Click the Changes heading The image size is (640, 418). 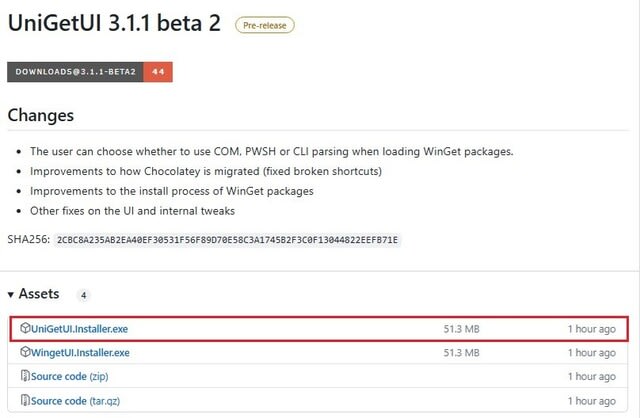tap(41, 115)
